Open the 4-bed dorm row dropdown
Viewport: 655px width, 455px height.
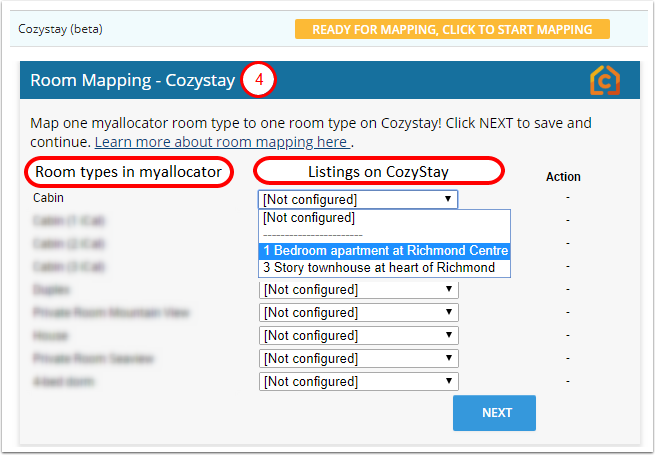tap(359, 381)
